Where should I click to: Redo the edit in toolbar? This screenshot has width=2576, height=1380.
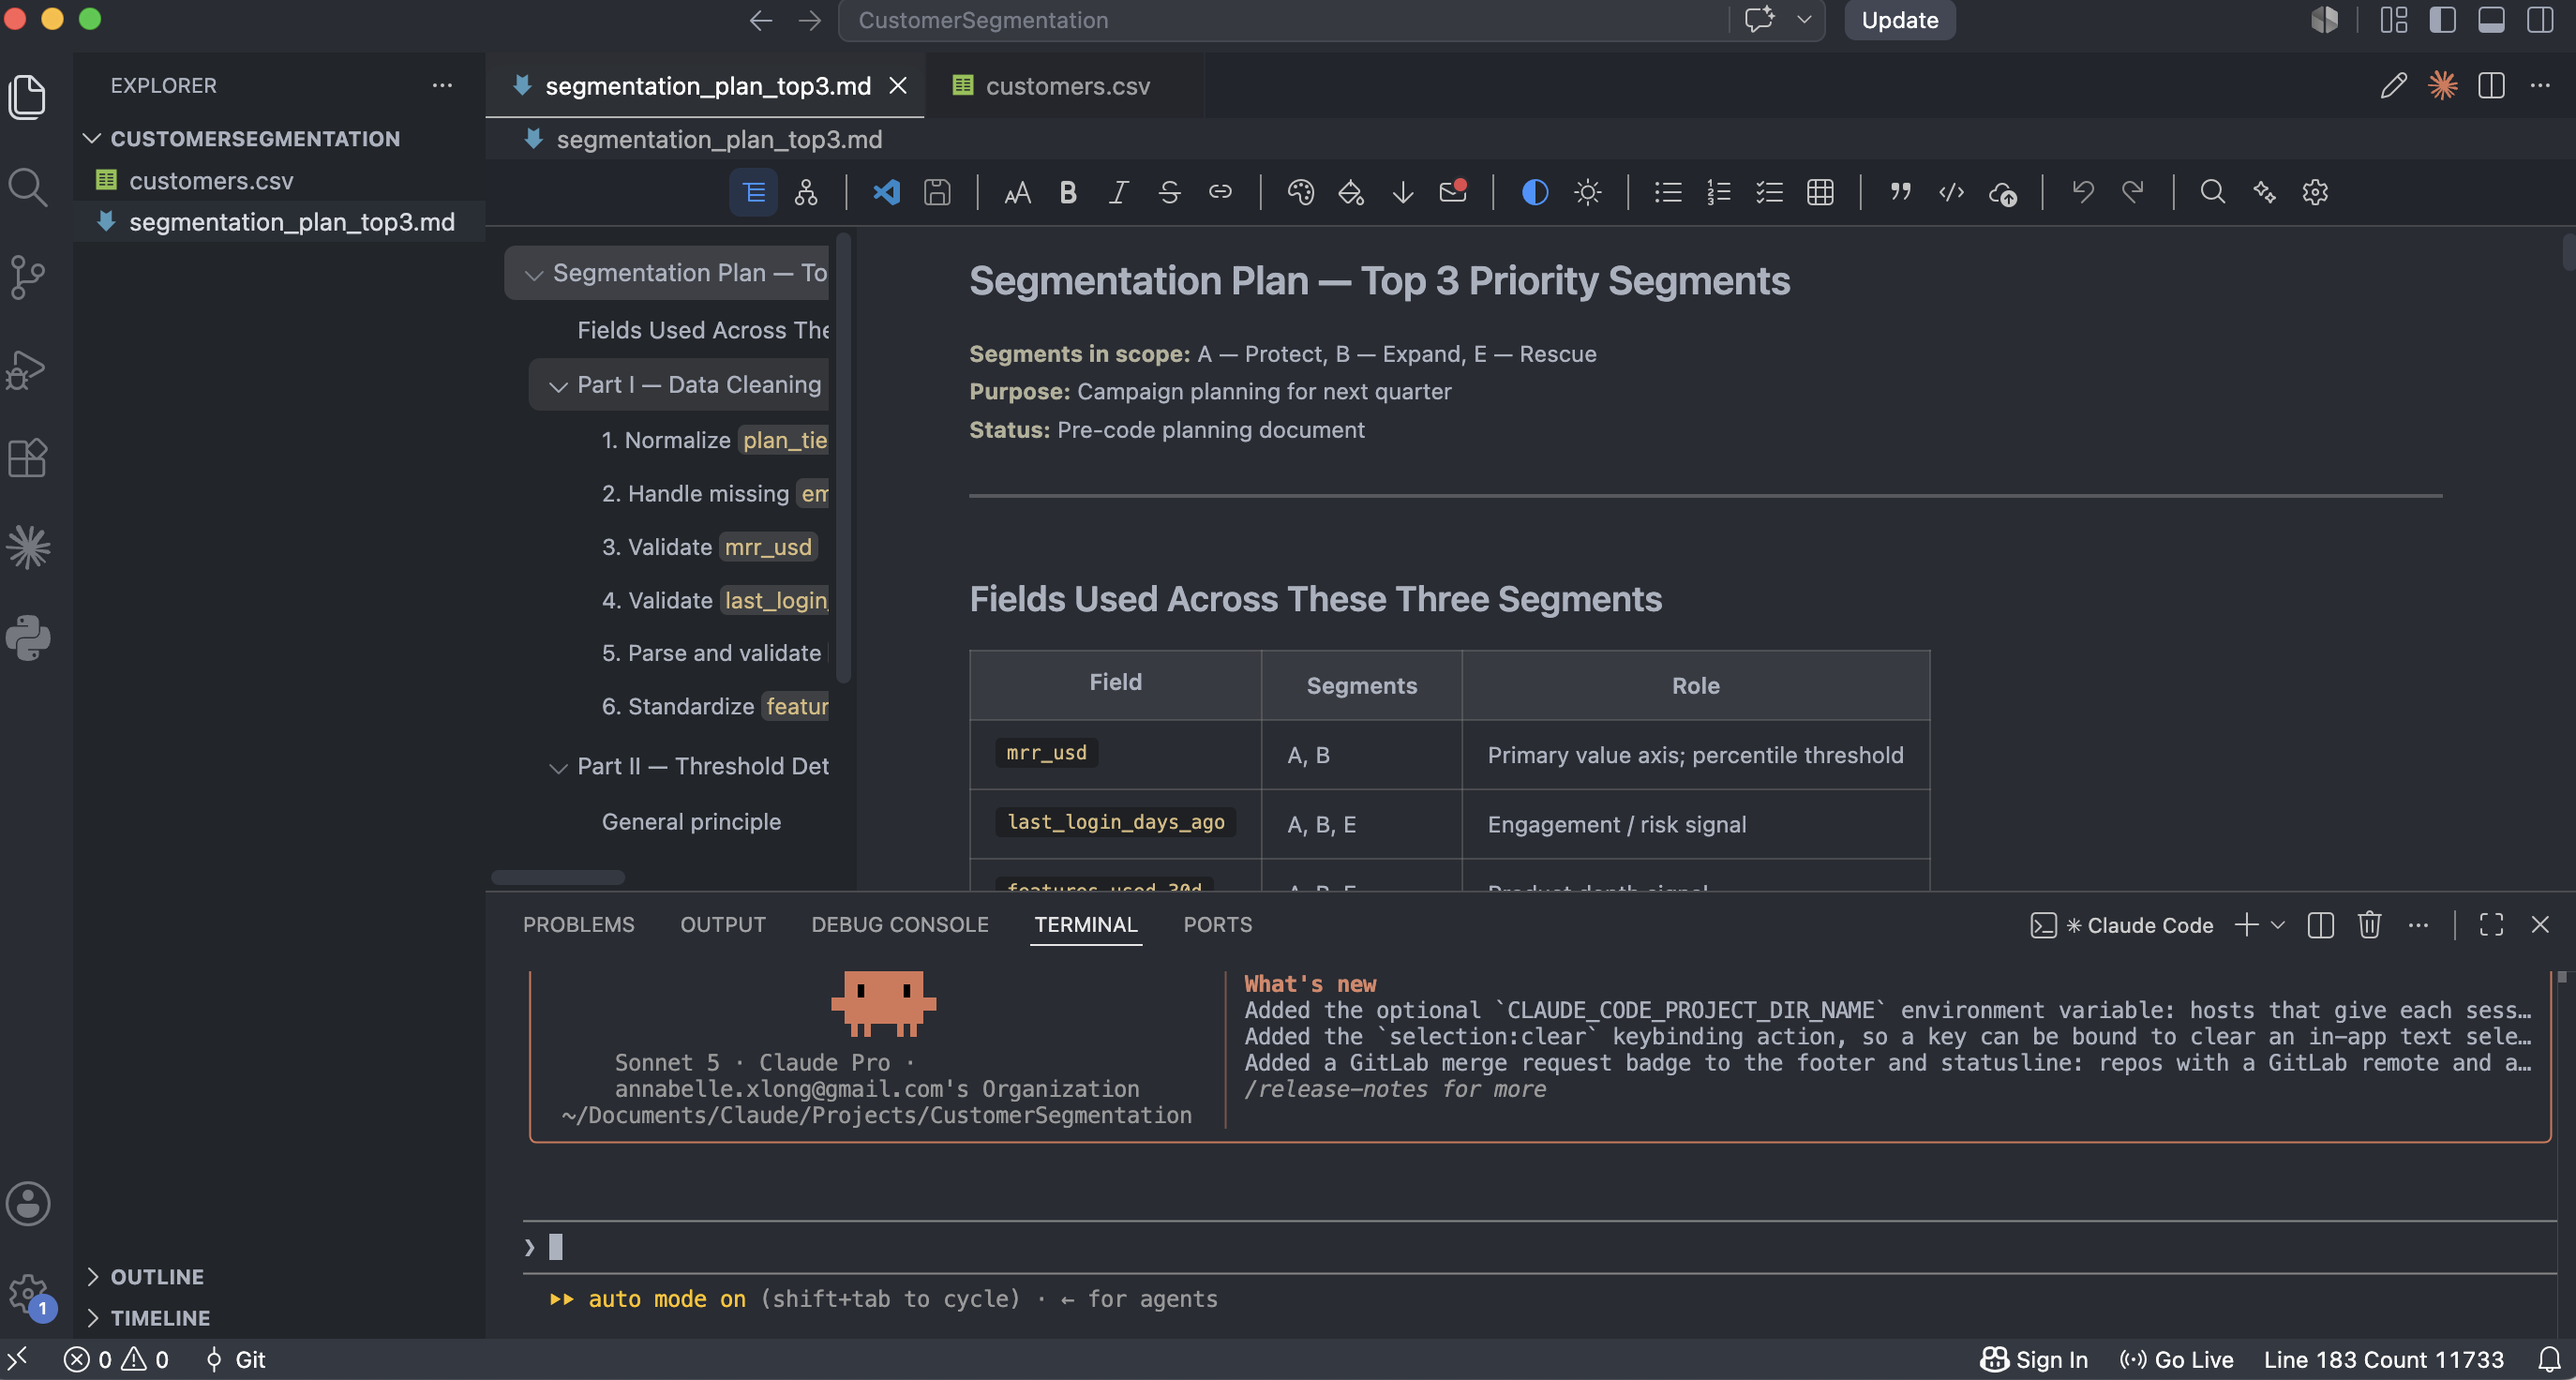2133,192
